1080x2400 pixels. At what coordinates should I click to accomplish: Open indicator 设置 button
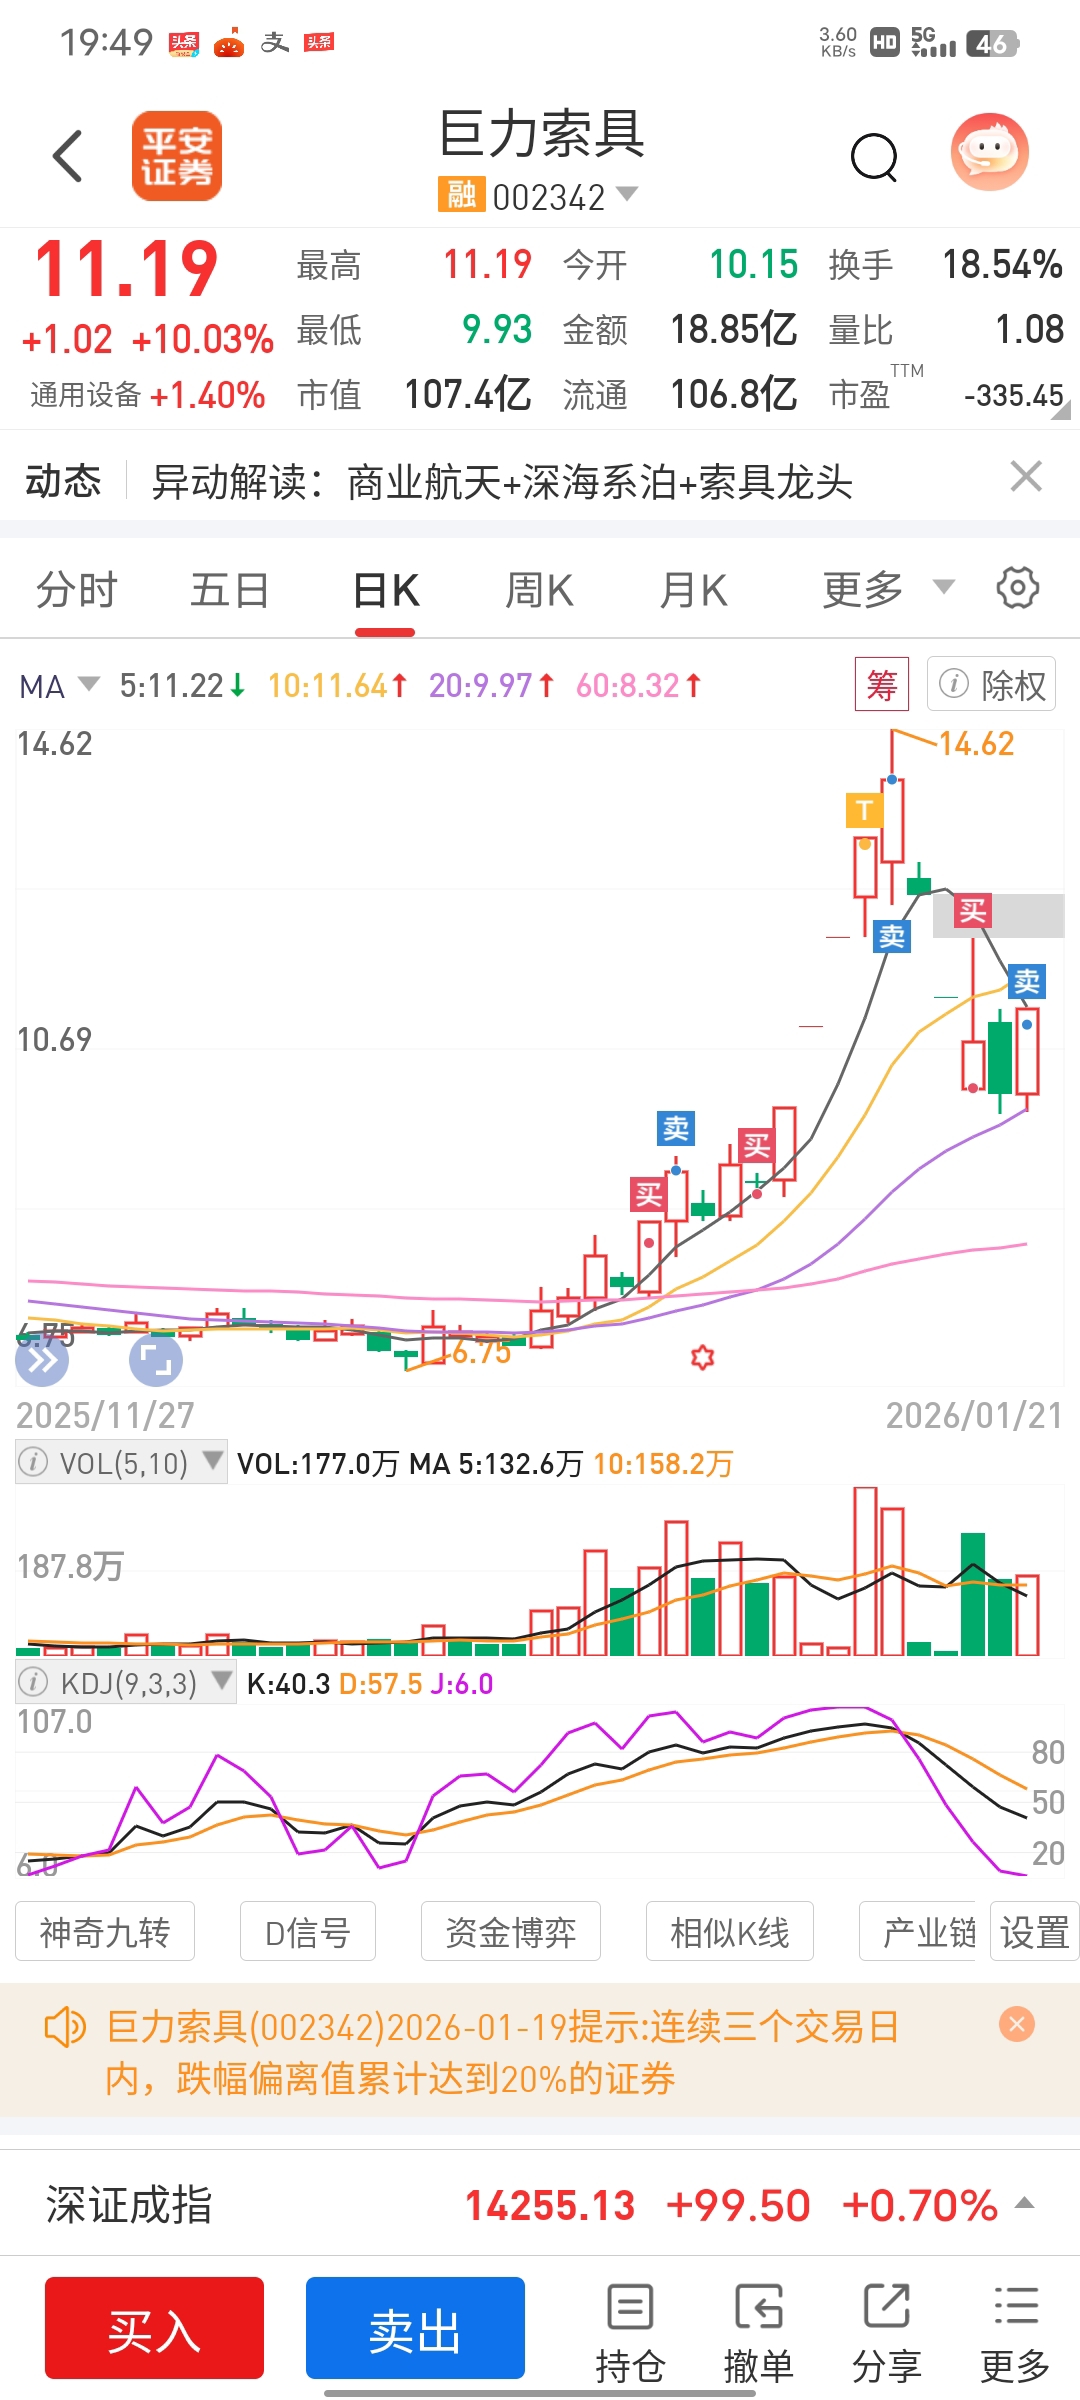click(x=1035, y=1932)
